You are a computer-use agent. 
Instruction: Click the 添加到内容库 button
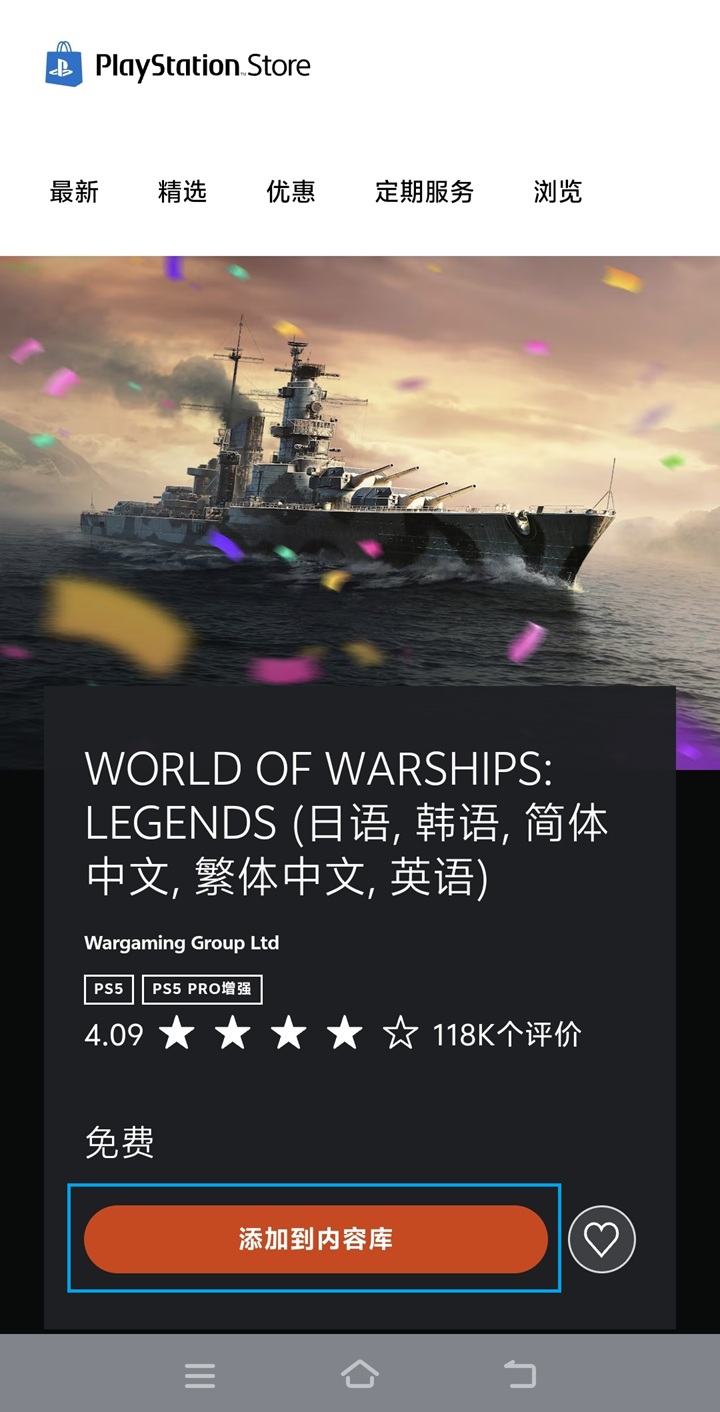tap(316, 1239)
